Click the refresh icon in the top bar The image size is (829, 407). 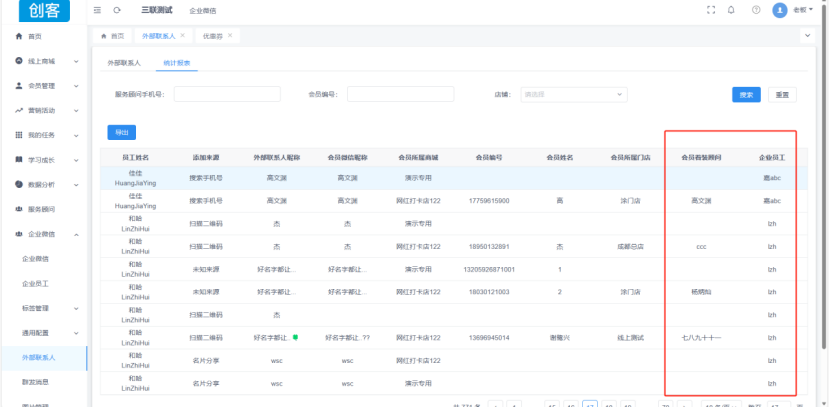(x=118, y=10)
